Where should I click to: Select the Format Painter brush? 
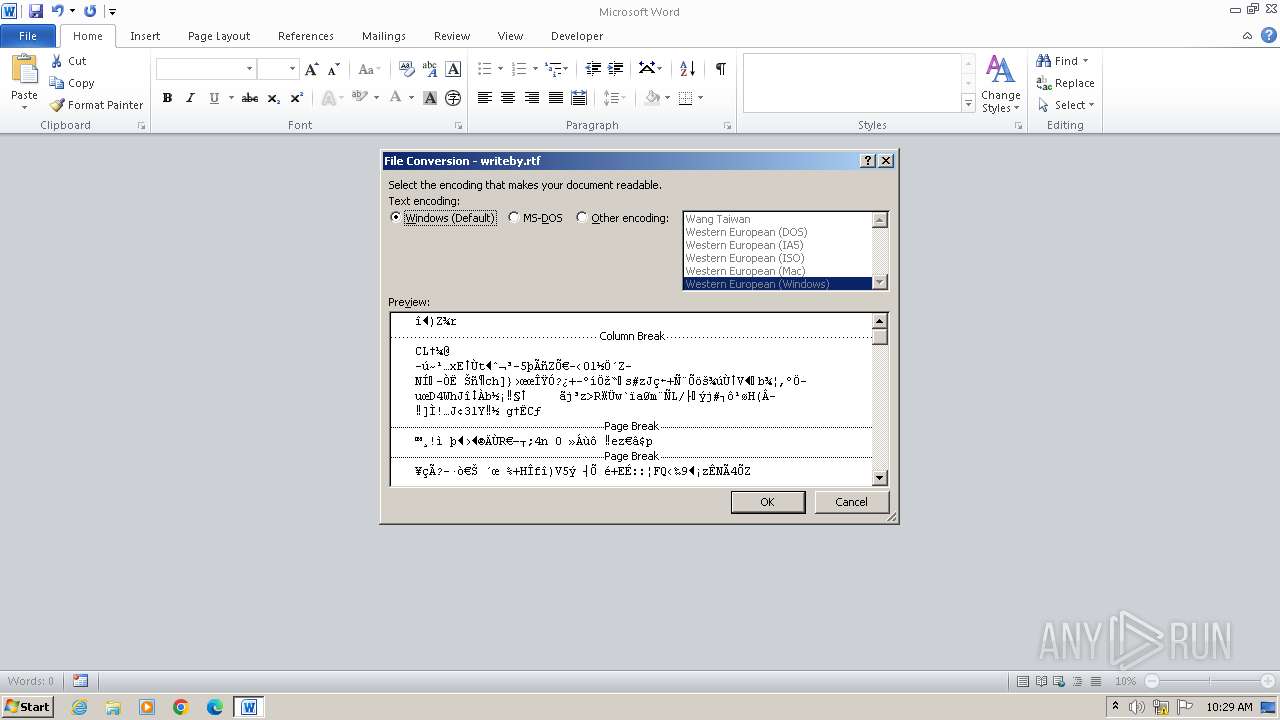click(x=57, y=105)
